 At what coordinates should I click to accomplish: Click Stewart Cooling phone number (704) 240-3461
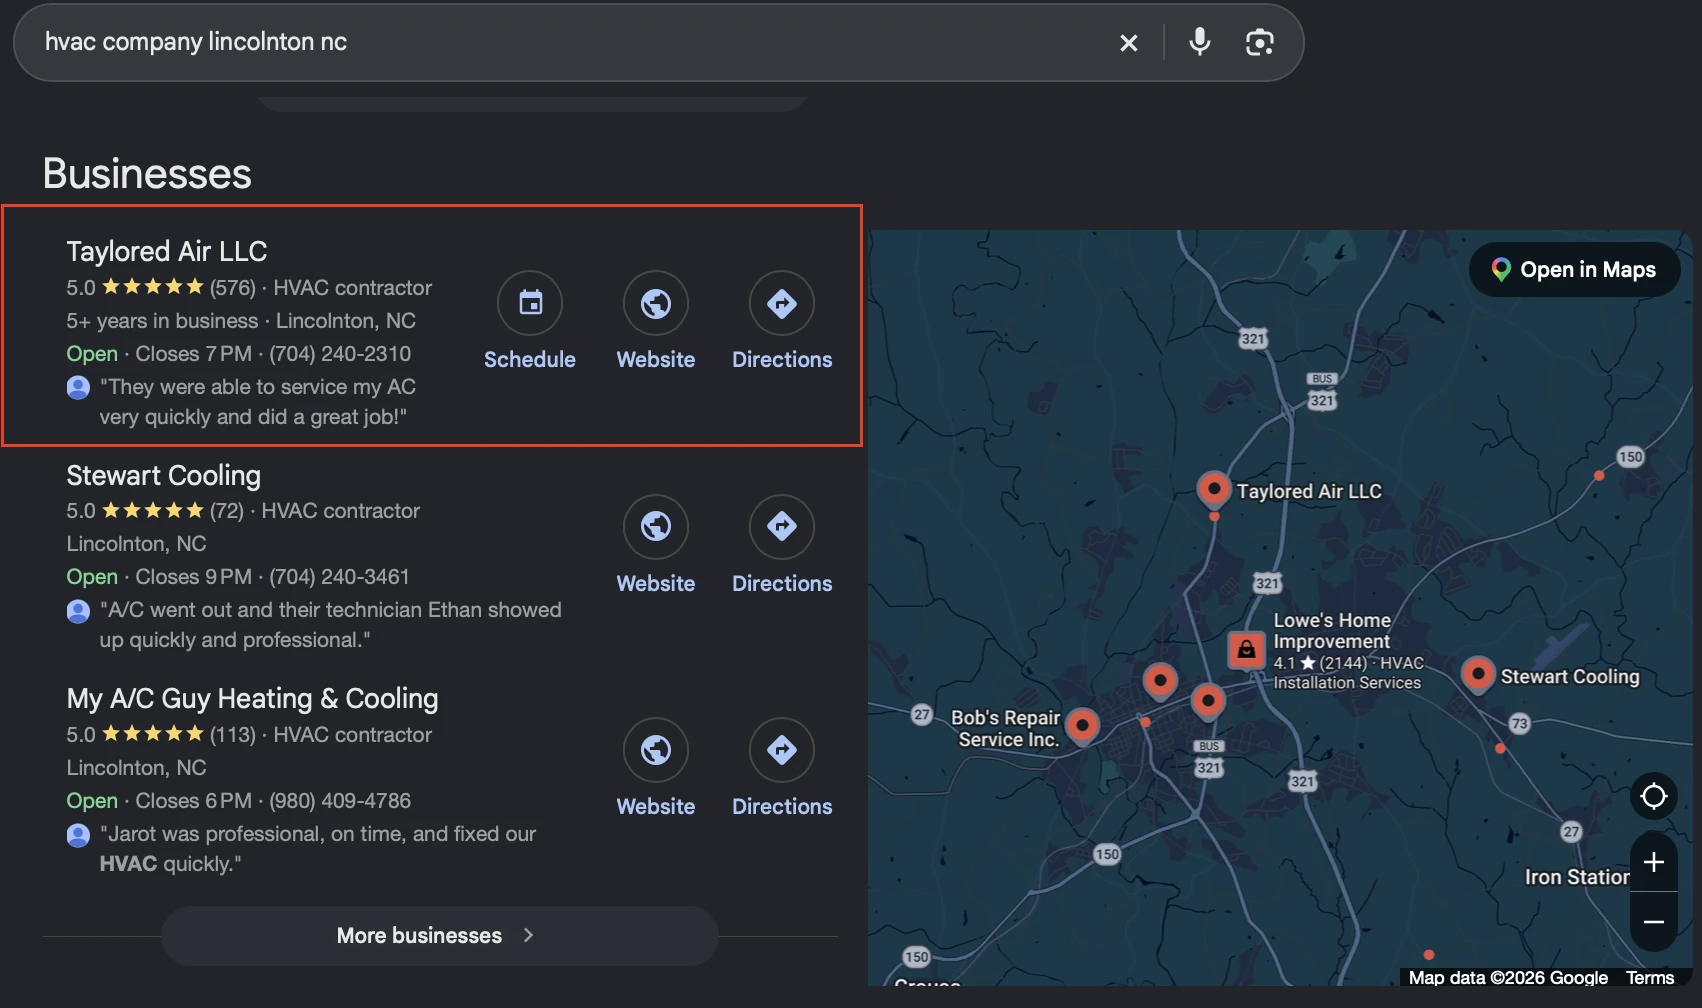click(339, 577)
